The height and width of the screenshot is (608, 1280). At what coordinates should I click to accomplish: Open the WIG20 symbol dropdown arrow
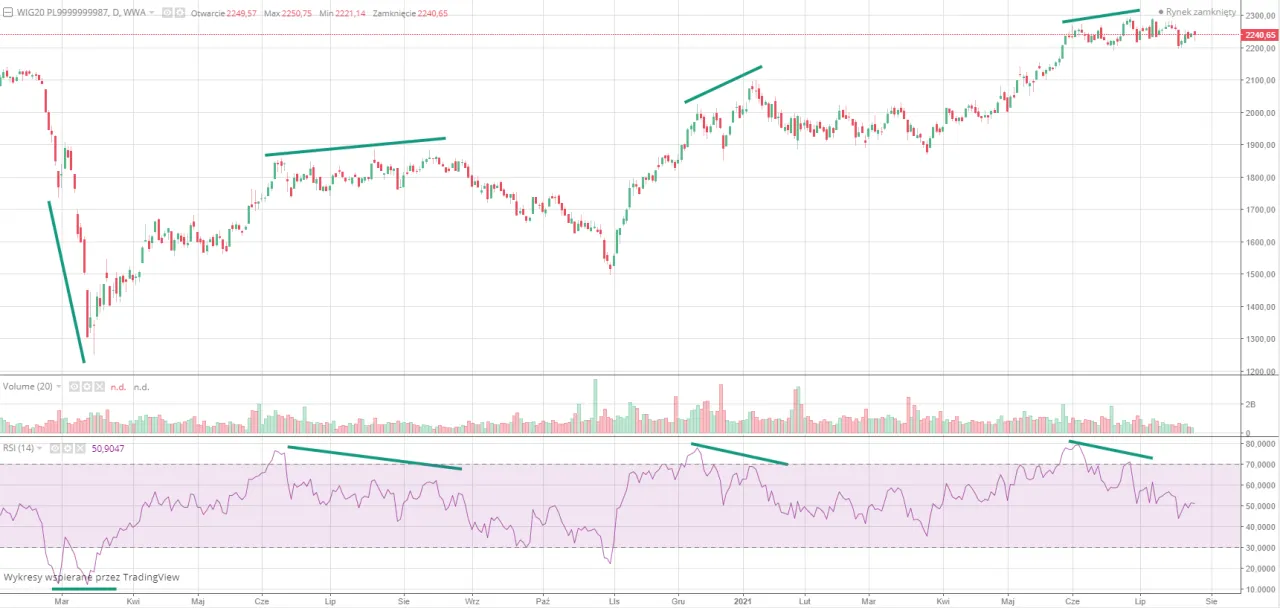coord(154,13)
